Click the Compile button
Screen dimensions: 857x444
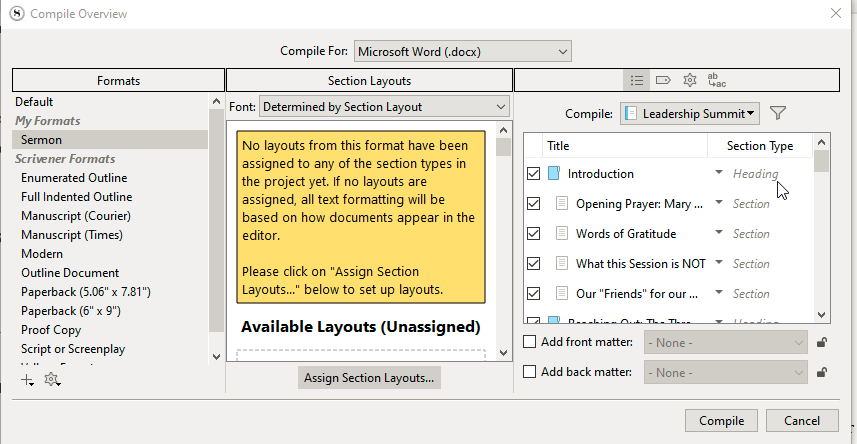721,420
